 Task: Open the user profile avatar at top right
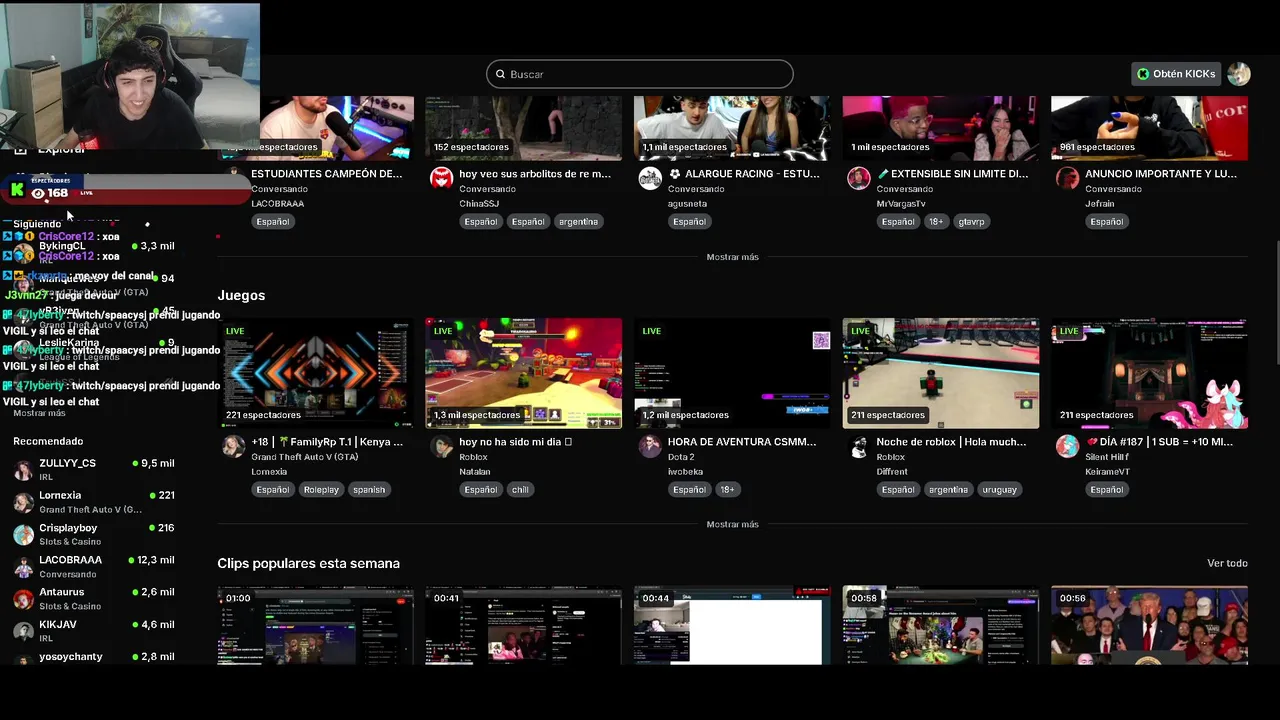point(1239,74)
